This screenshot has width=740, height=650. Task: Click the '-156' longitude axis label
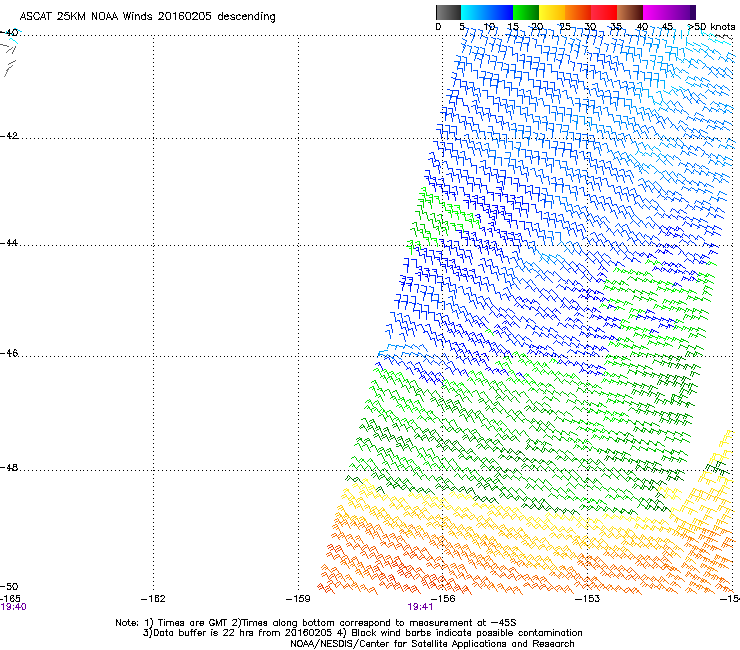coord(443,599)
